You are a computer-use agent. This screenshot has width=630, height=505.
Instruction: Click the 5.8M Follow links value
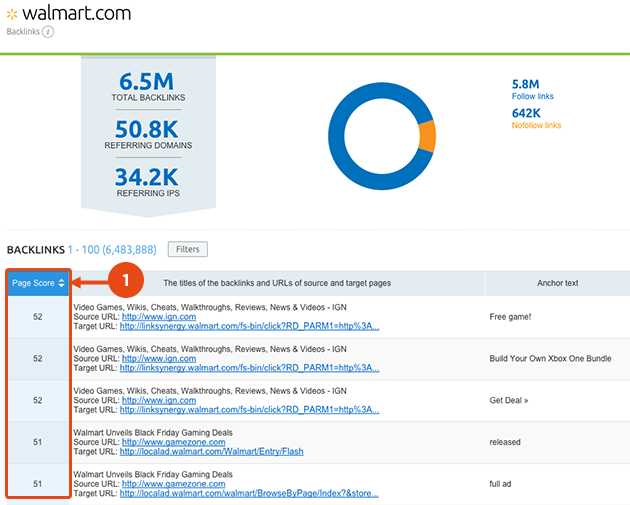click(526, 84)
